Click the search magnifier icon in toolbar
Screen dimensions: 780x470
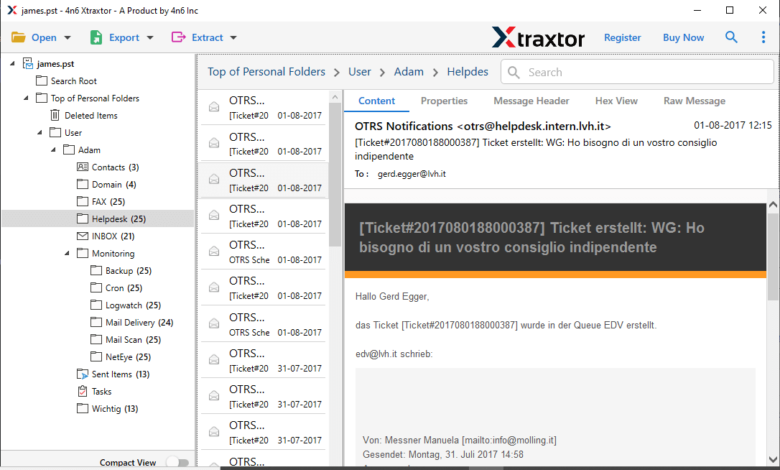click(x=731, y=38)
